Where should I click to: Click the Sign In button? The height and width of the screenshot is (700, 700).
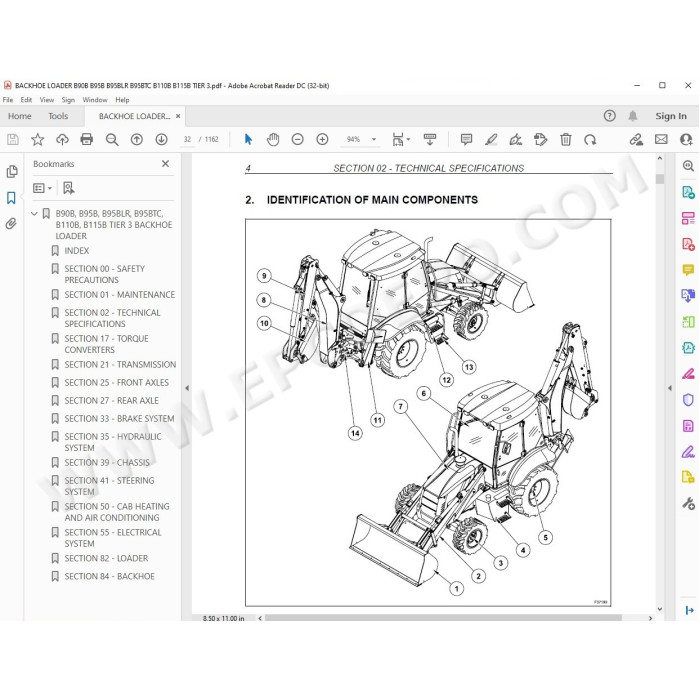tap(671, 116)
